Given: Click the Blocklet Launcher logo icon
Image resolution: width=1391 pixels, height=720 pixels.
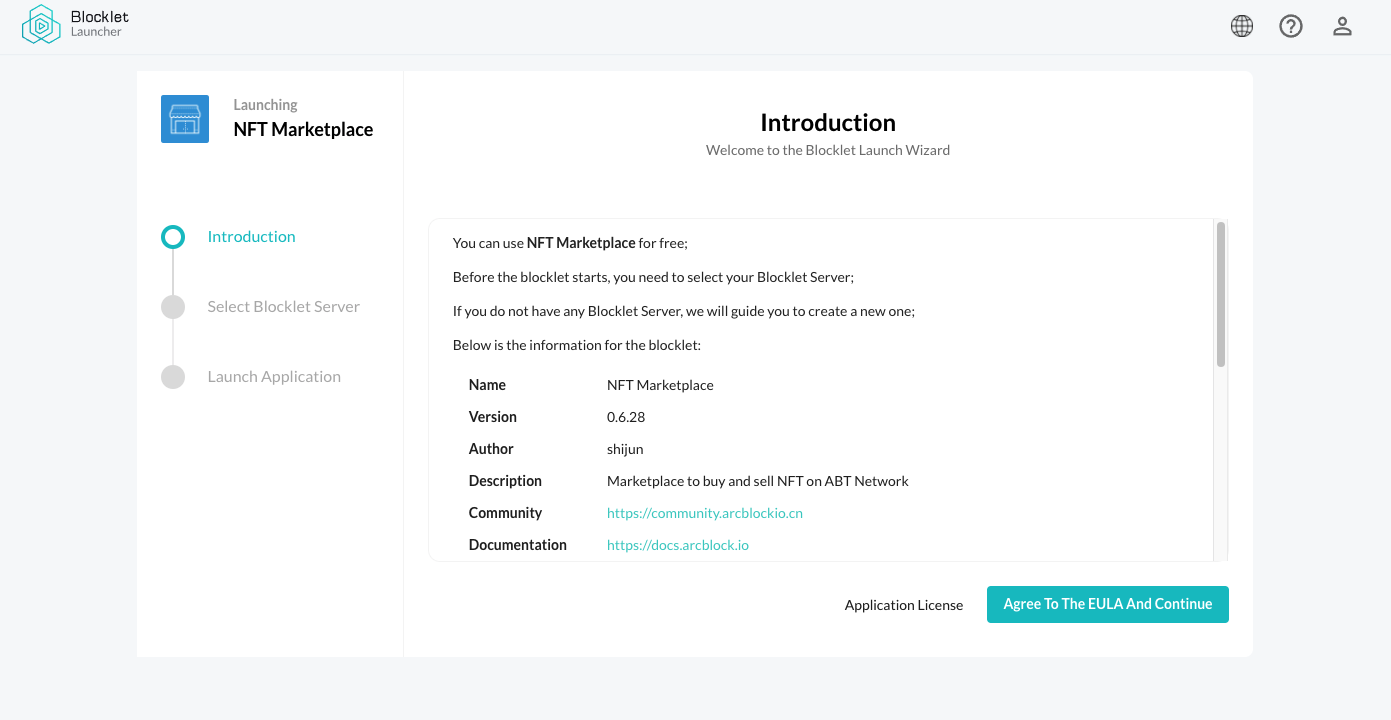Looking at the screenshot, I should coord(40,25).
